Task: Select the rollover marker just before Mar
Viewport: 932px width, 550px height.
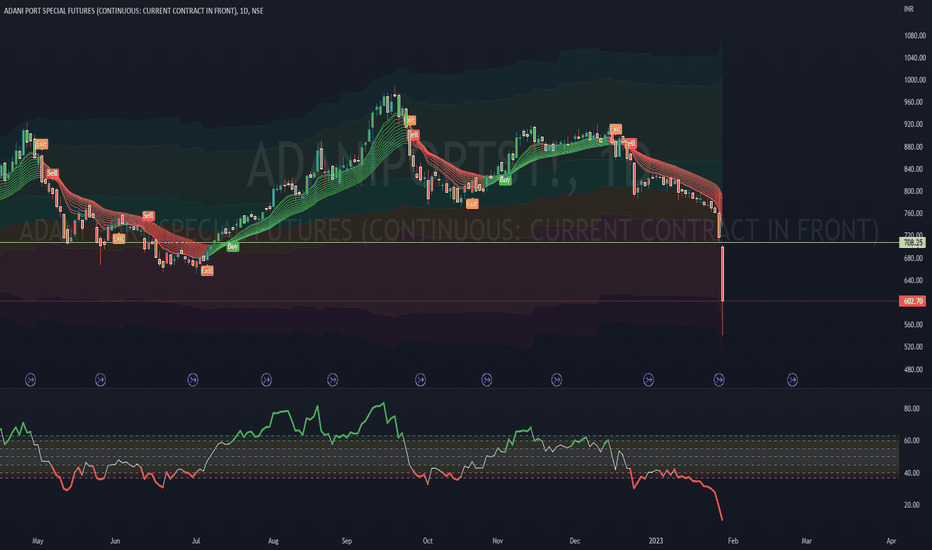Action: pyautogui.click(x=792, y=379)
